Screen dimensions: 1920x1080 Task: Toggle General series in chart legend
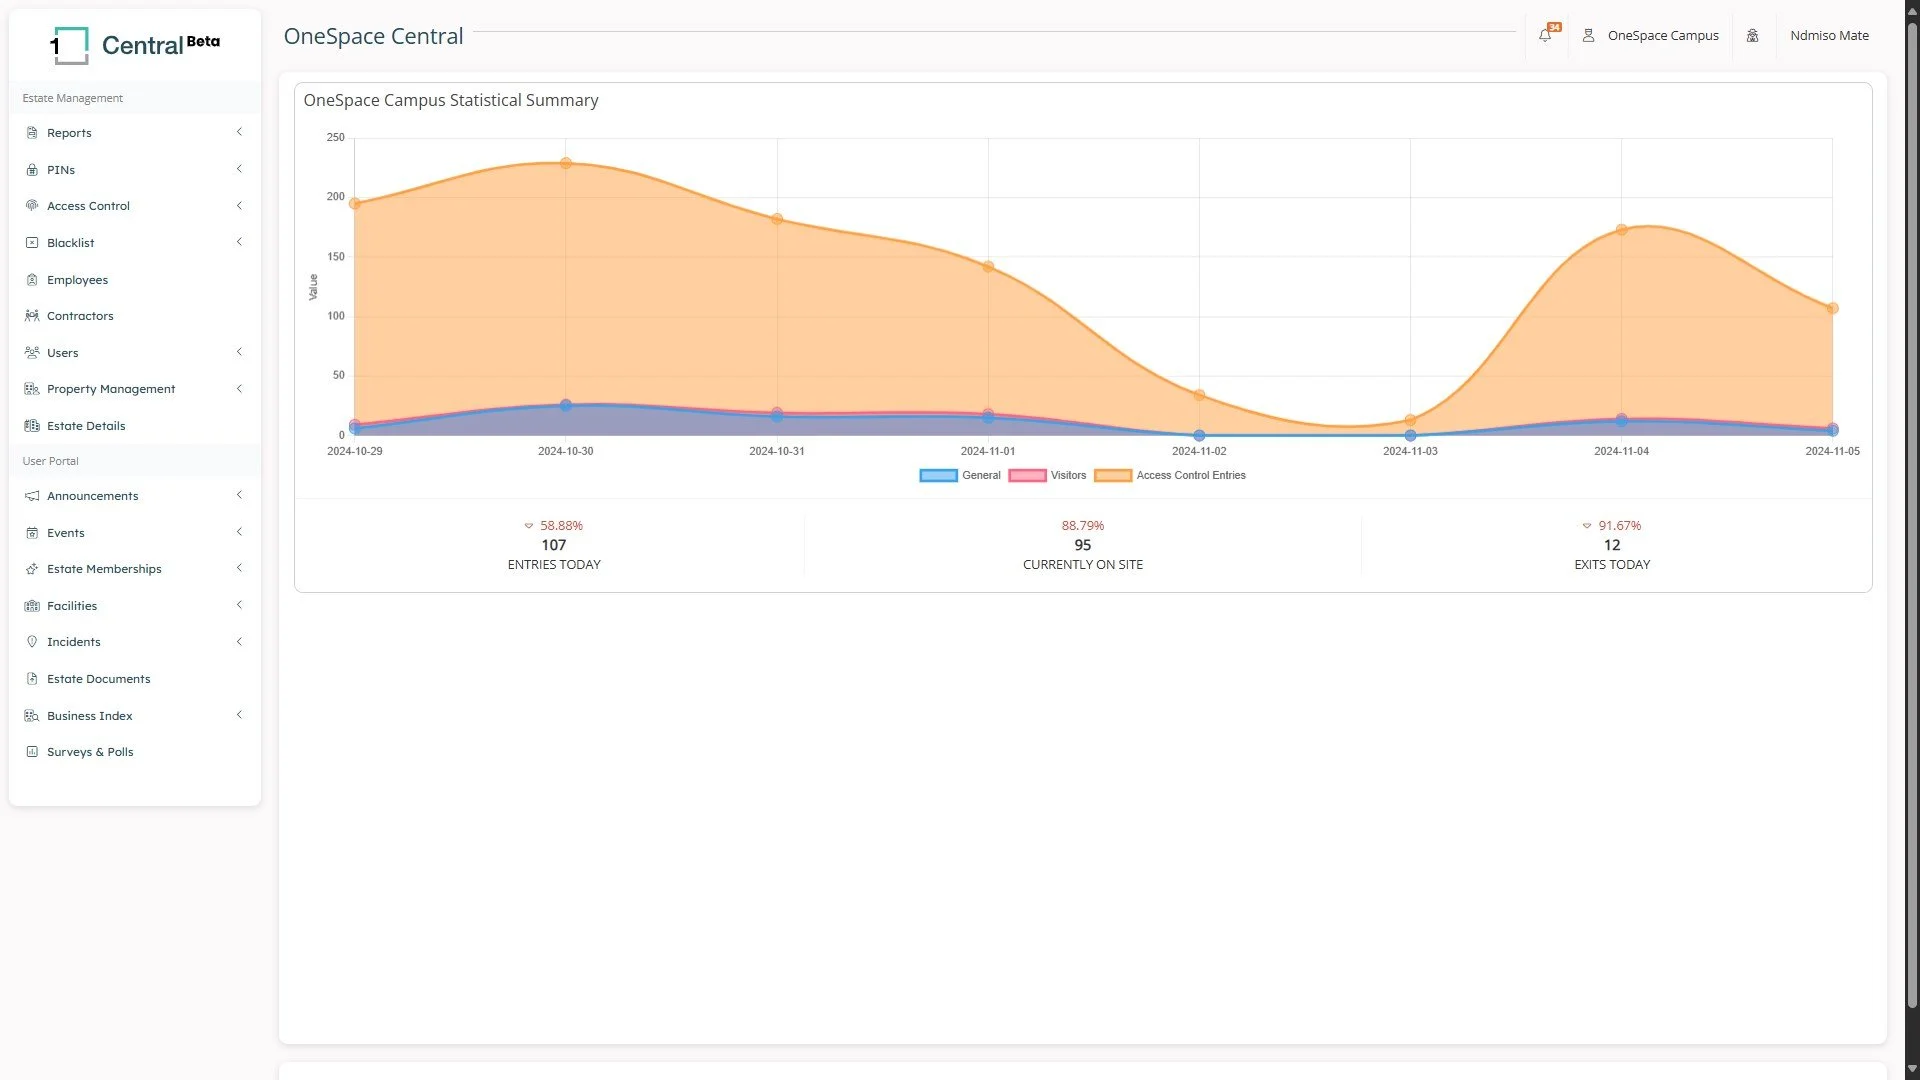pos(960,476)
